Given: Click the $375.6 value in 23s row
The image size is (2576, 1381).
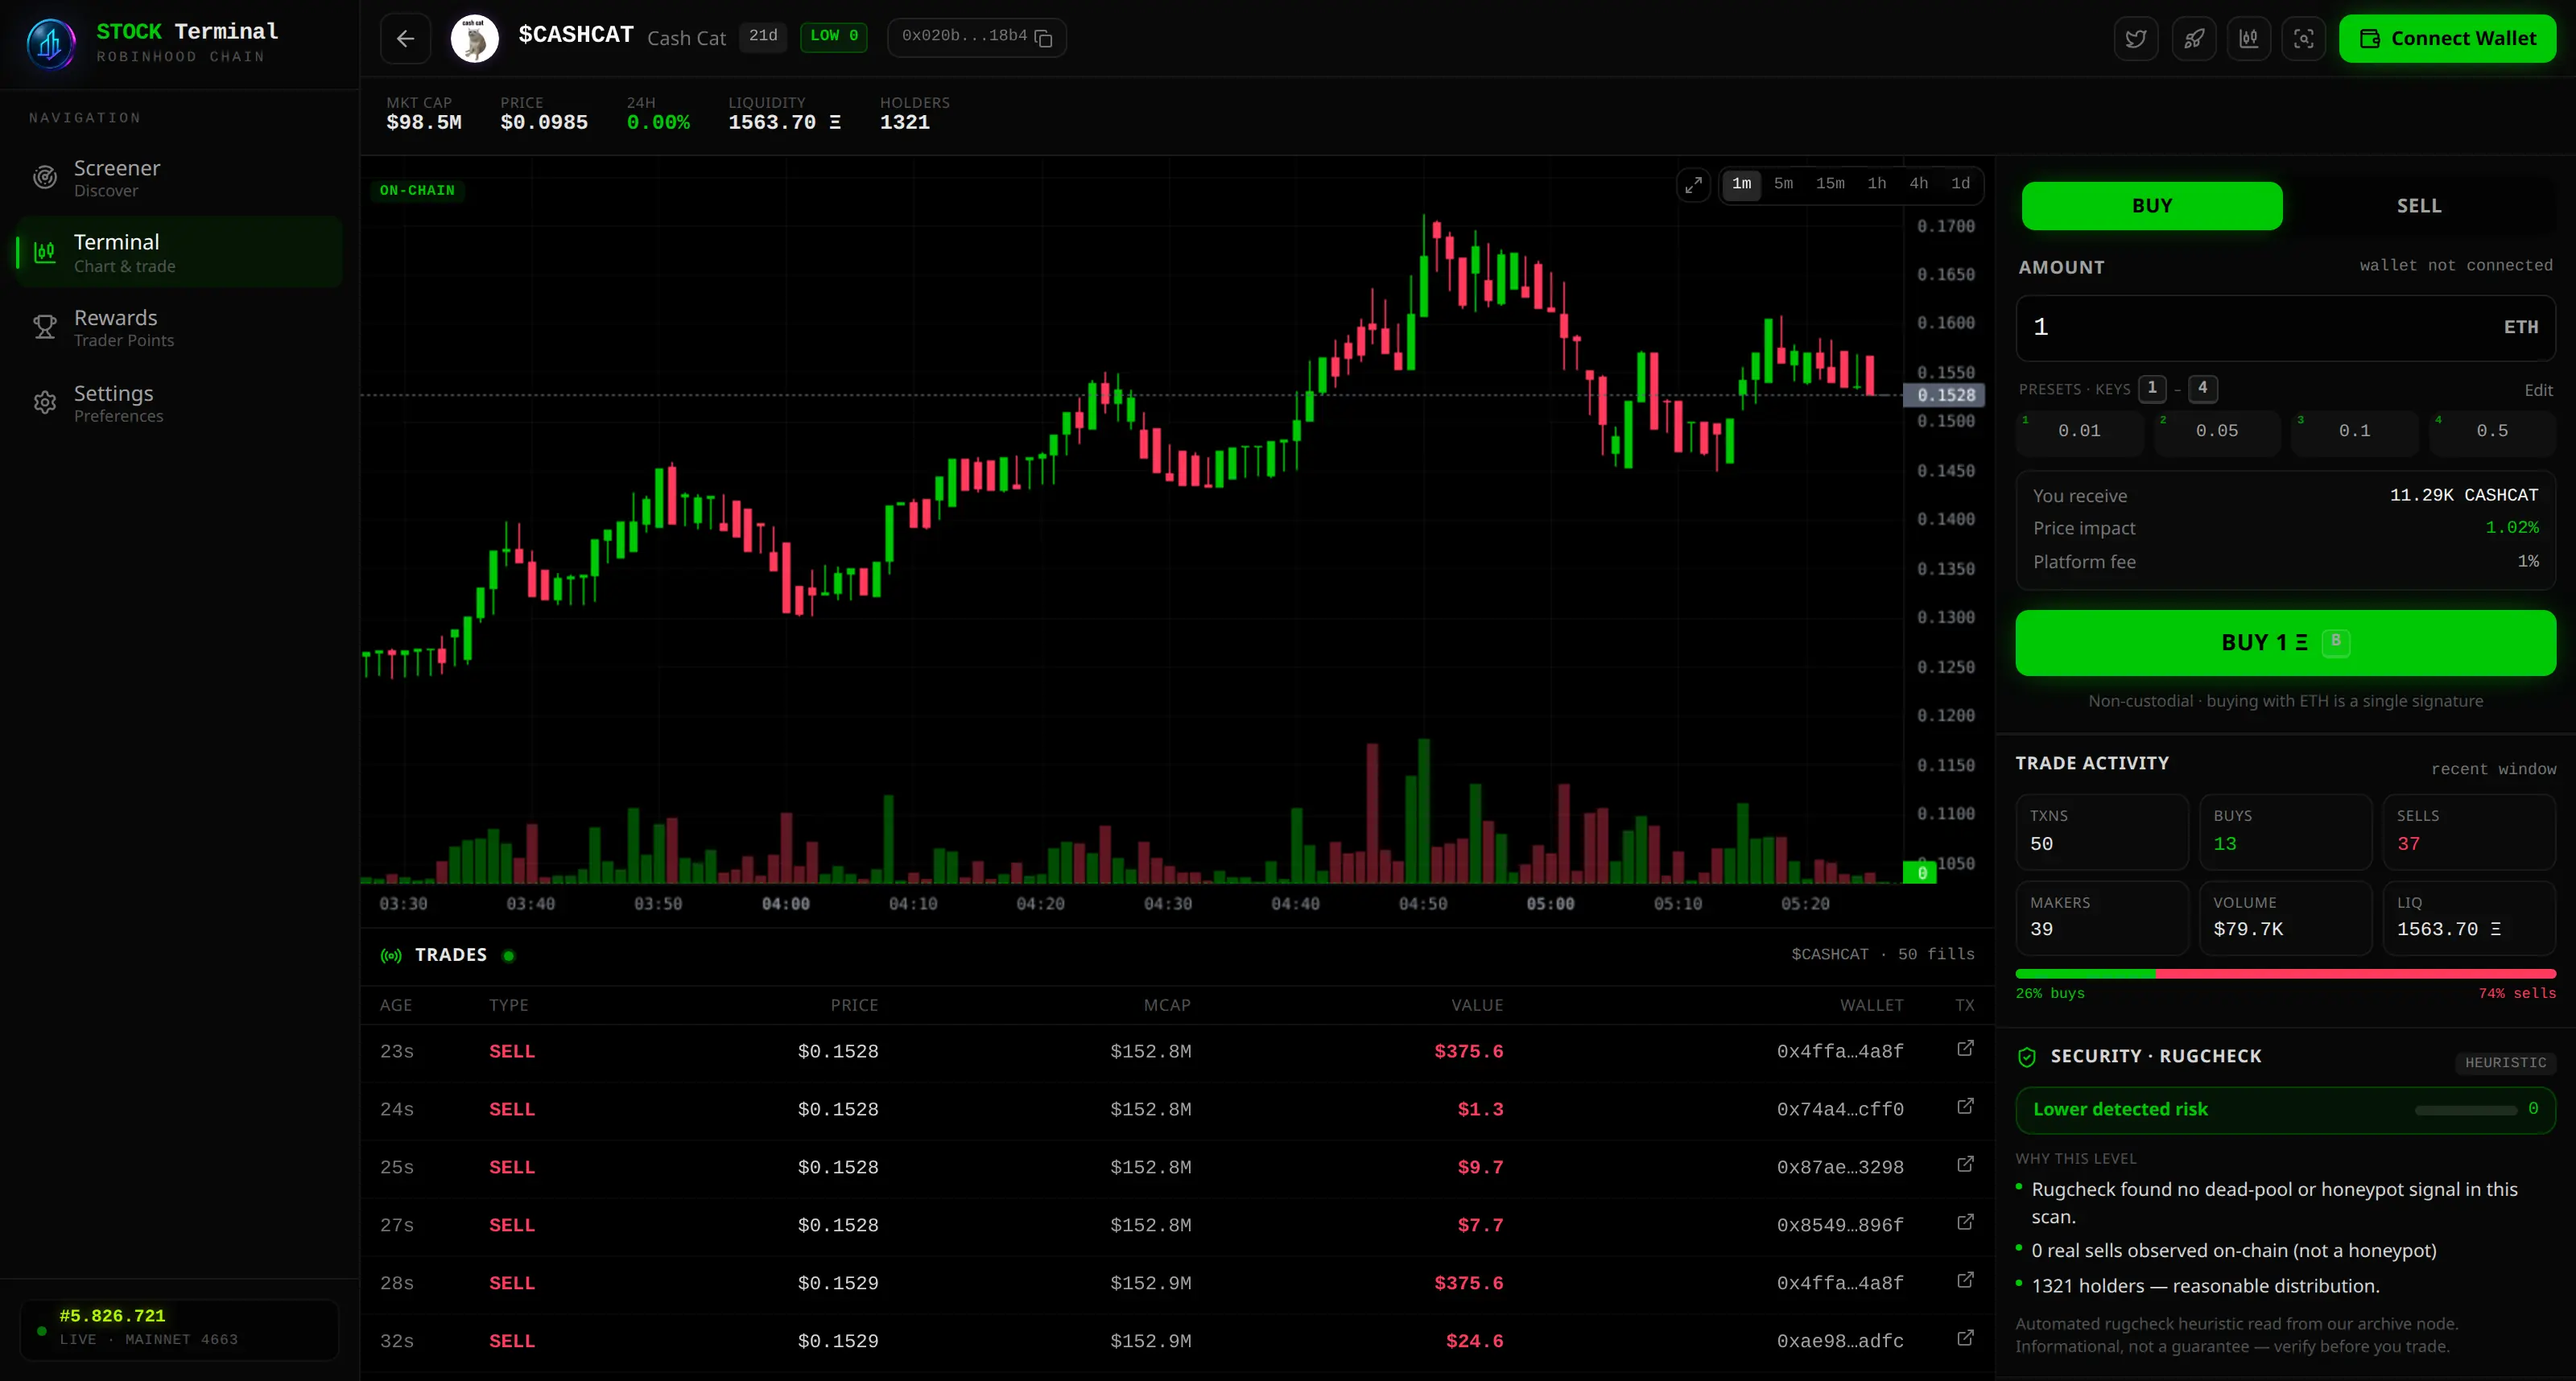Looking at the screenshot, I should coord(1468,1051).
